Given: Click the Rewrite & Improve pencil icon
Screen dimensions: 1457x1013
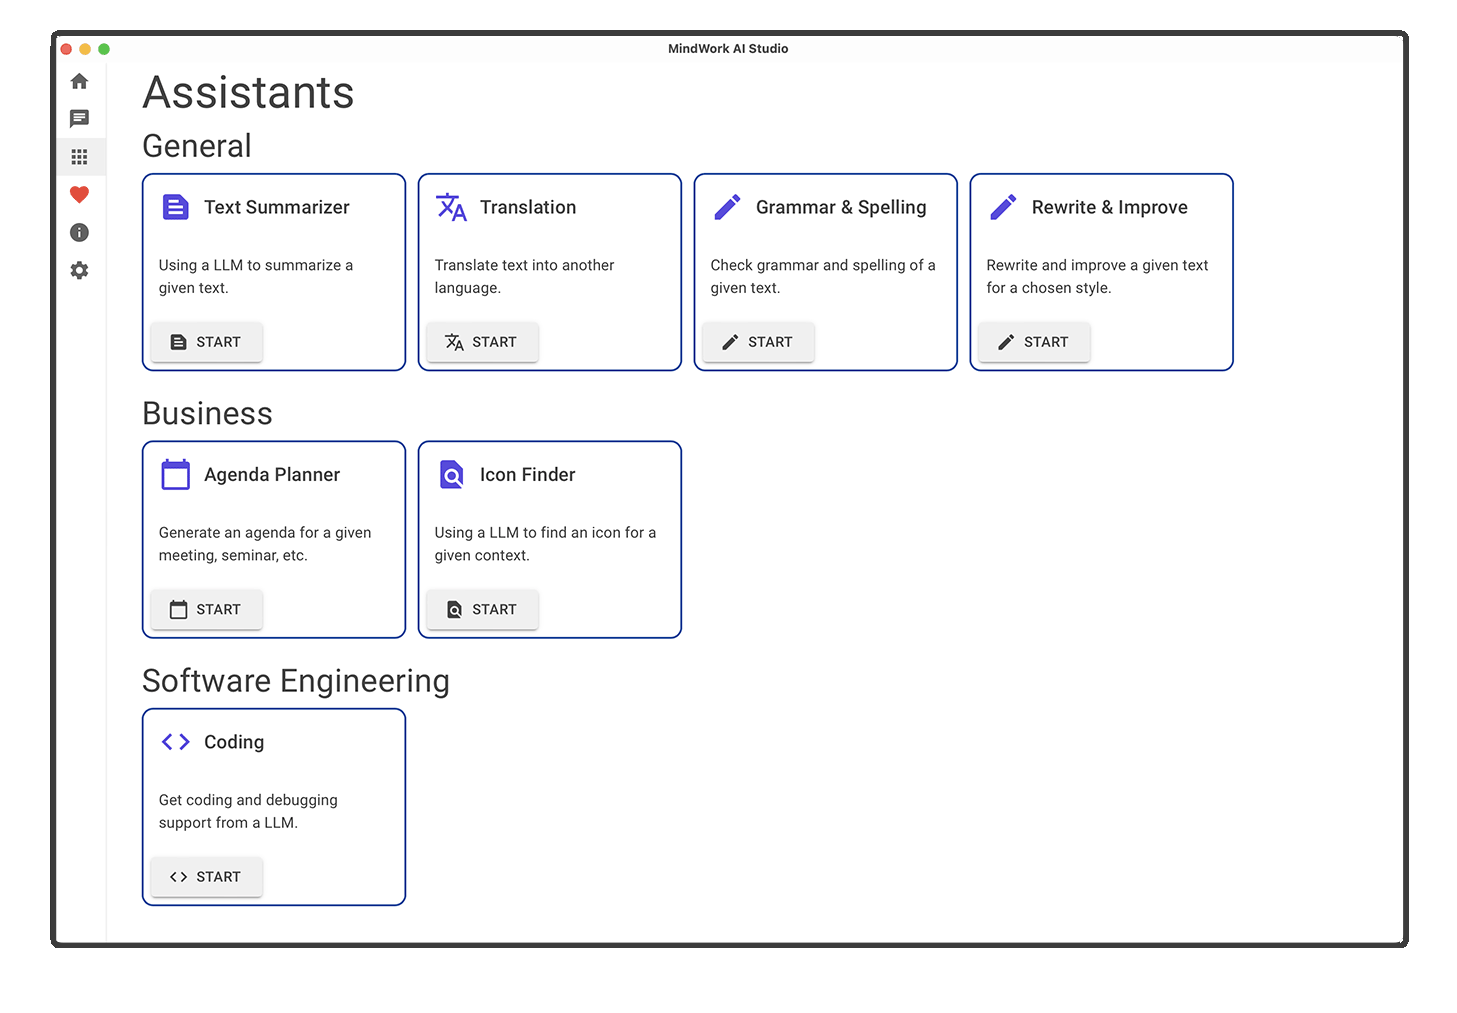Looking at the screenshot, I should [1004, 207].
